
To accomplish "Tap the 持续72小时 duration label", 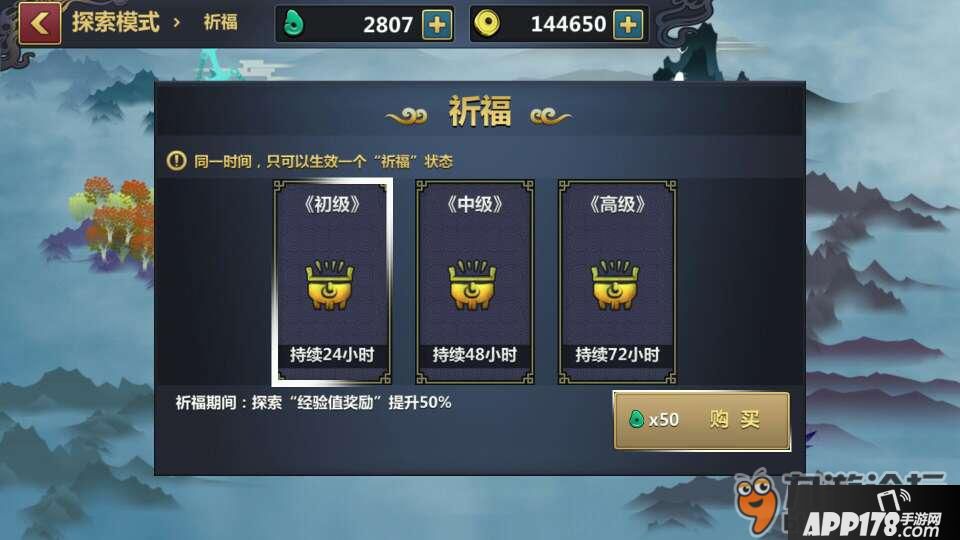I will coord(617,355).
